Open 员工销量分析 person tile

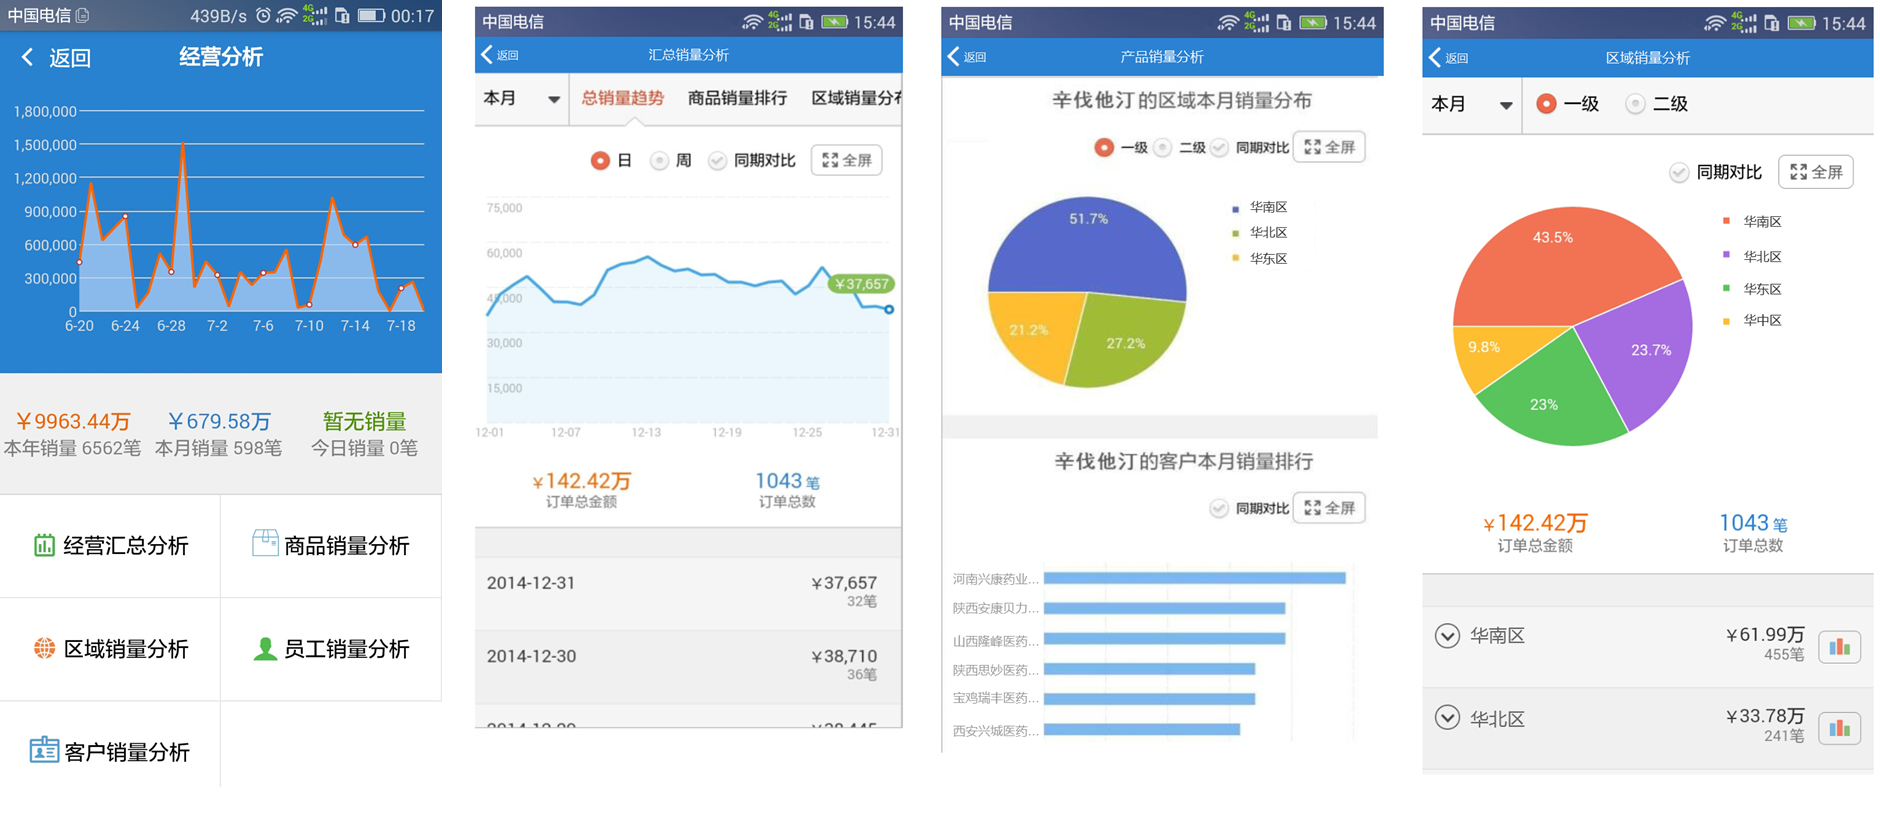331,649
